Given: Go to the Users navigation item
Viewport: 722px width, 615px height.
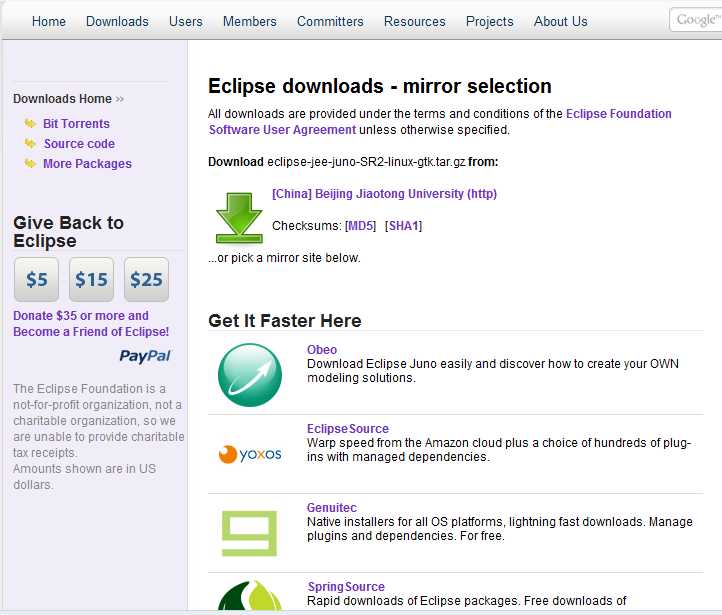Looking at the screenshot, I should [x=186, y=22].
